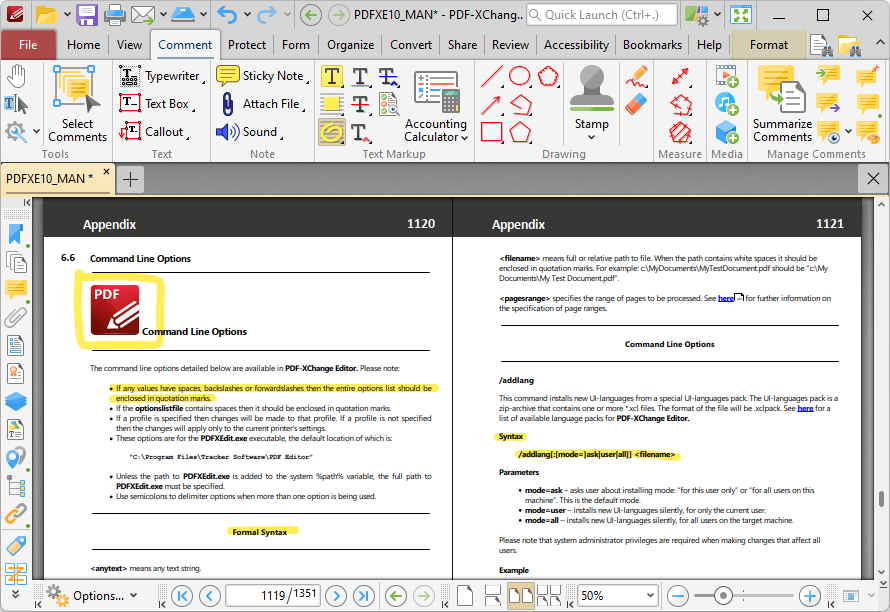Viewport: 890px width, 612px height.
Task: Switch to the Home tab
Action: pos(83,45)
